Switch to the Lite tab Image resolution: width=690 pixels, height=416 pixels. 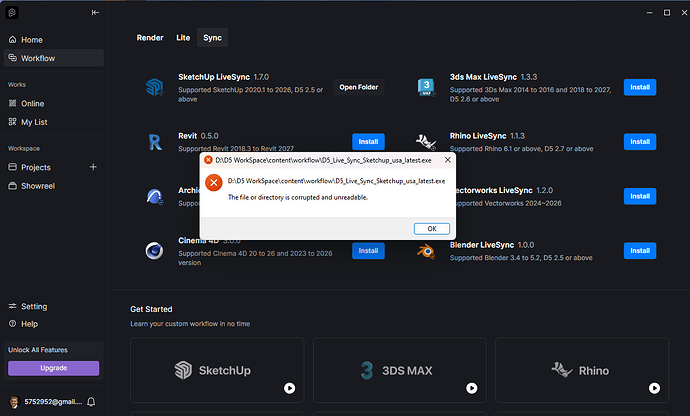[x=183, y=38]
